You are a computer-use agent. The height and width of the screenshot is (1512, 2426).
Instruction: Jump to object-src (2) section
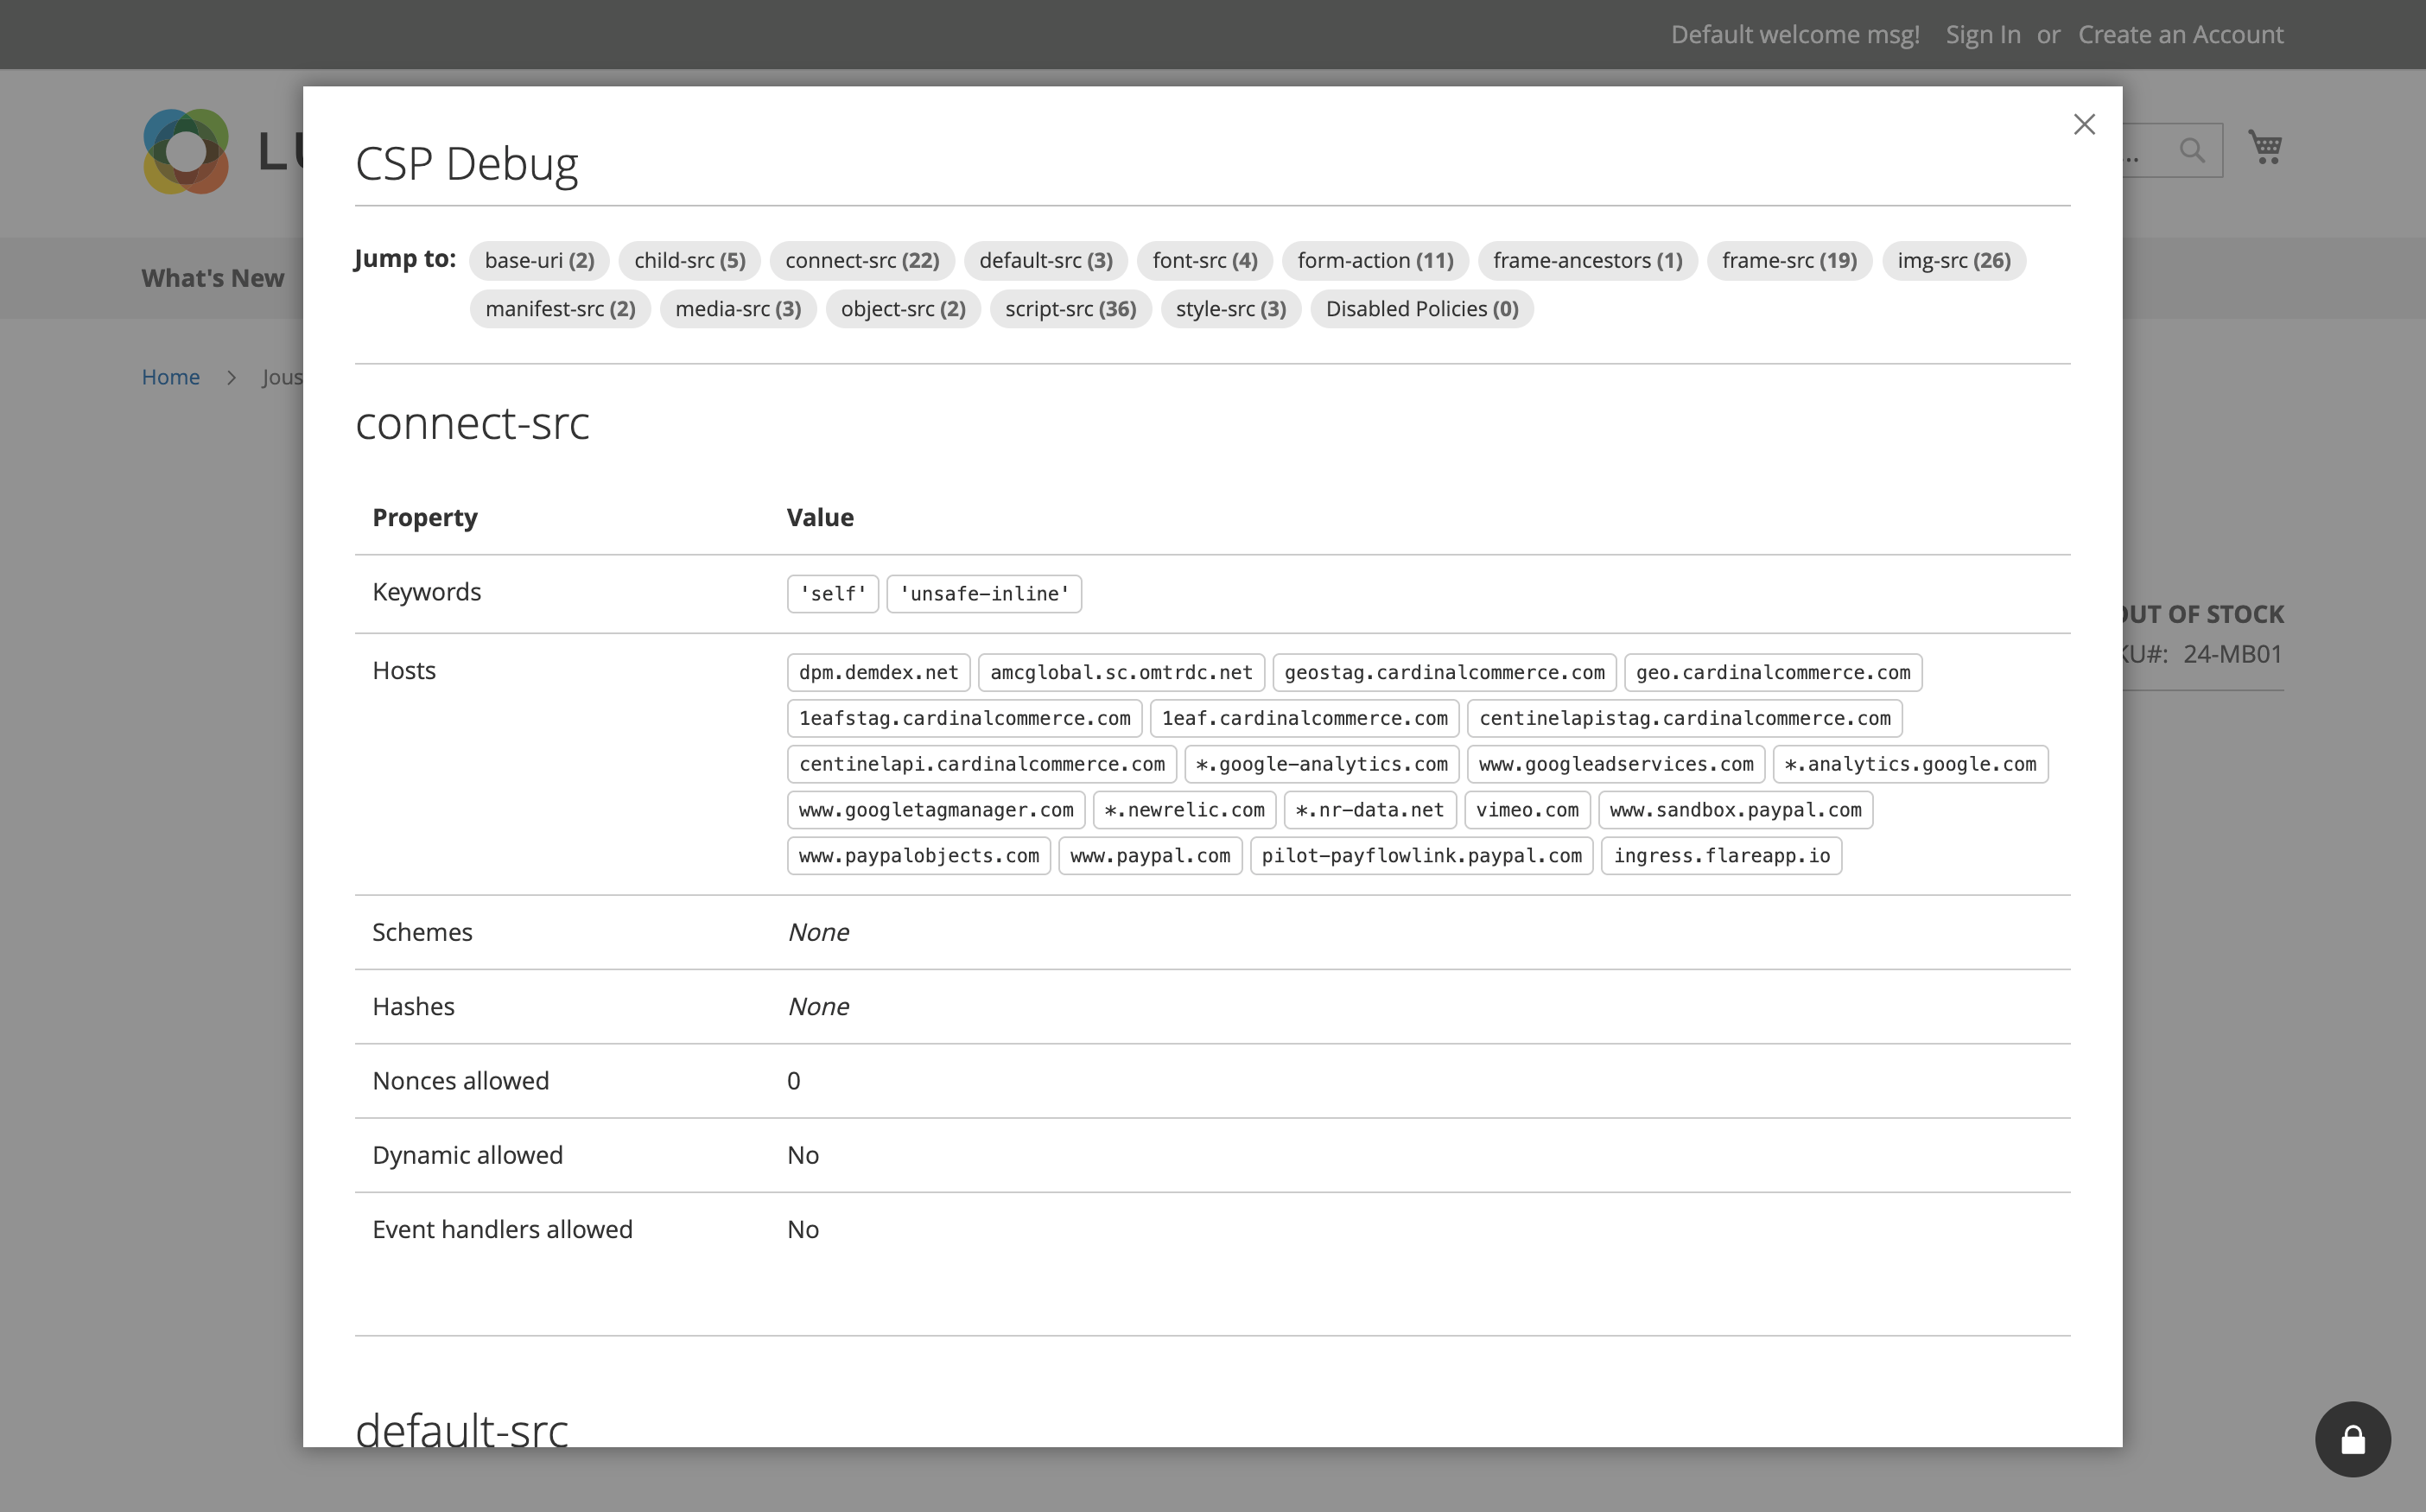pyautogui.click(x=903, y=308)
